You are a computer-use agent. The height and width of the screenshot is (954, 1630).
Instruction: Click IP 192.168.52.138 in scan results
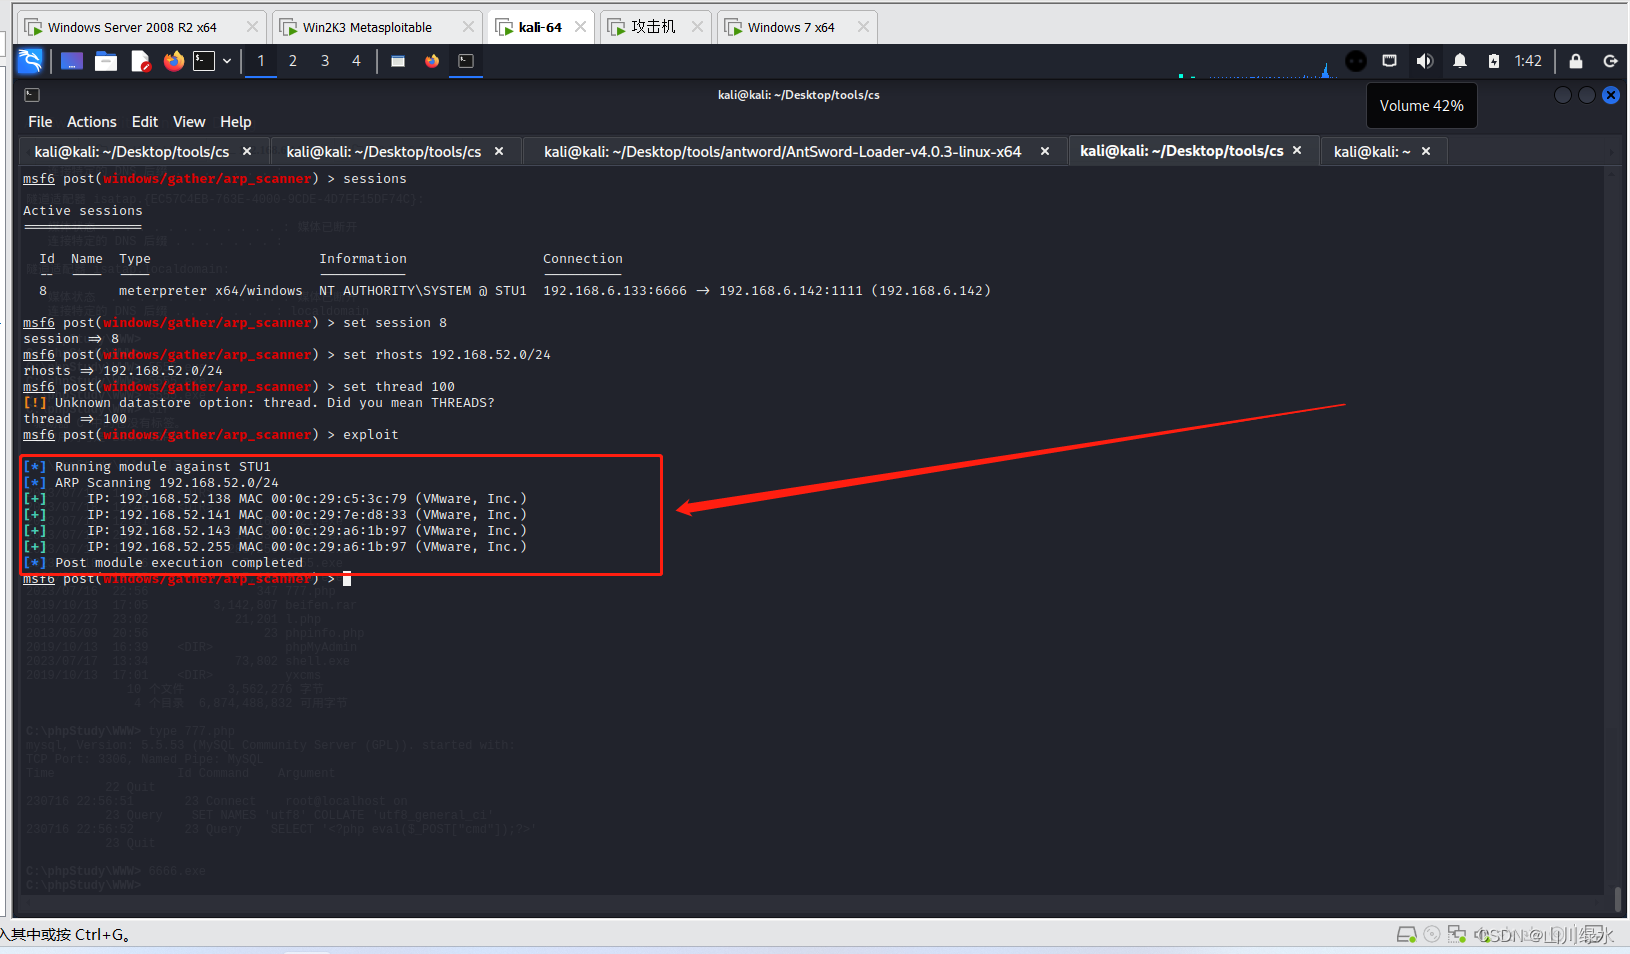175,499
